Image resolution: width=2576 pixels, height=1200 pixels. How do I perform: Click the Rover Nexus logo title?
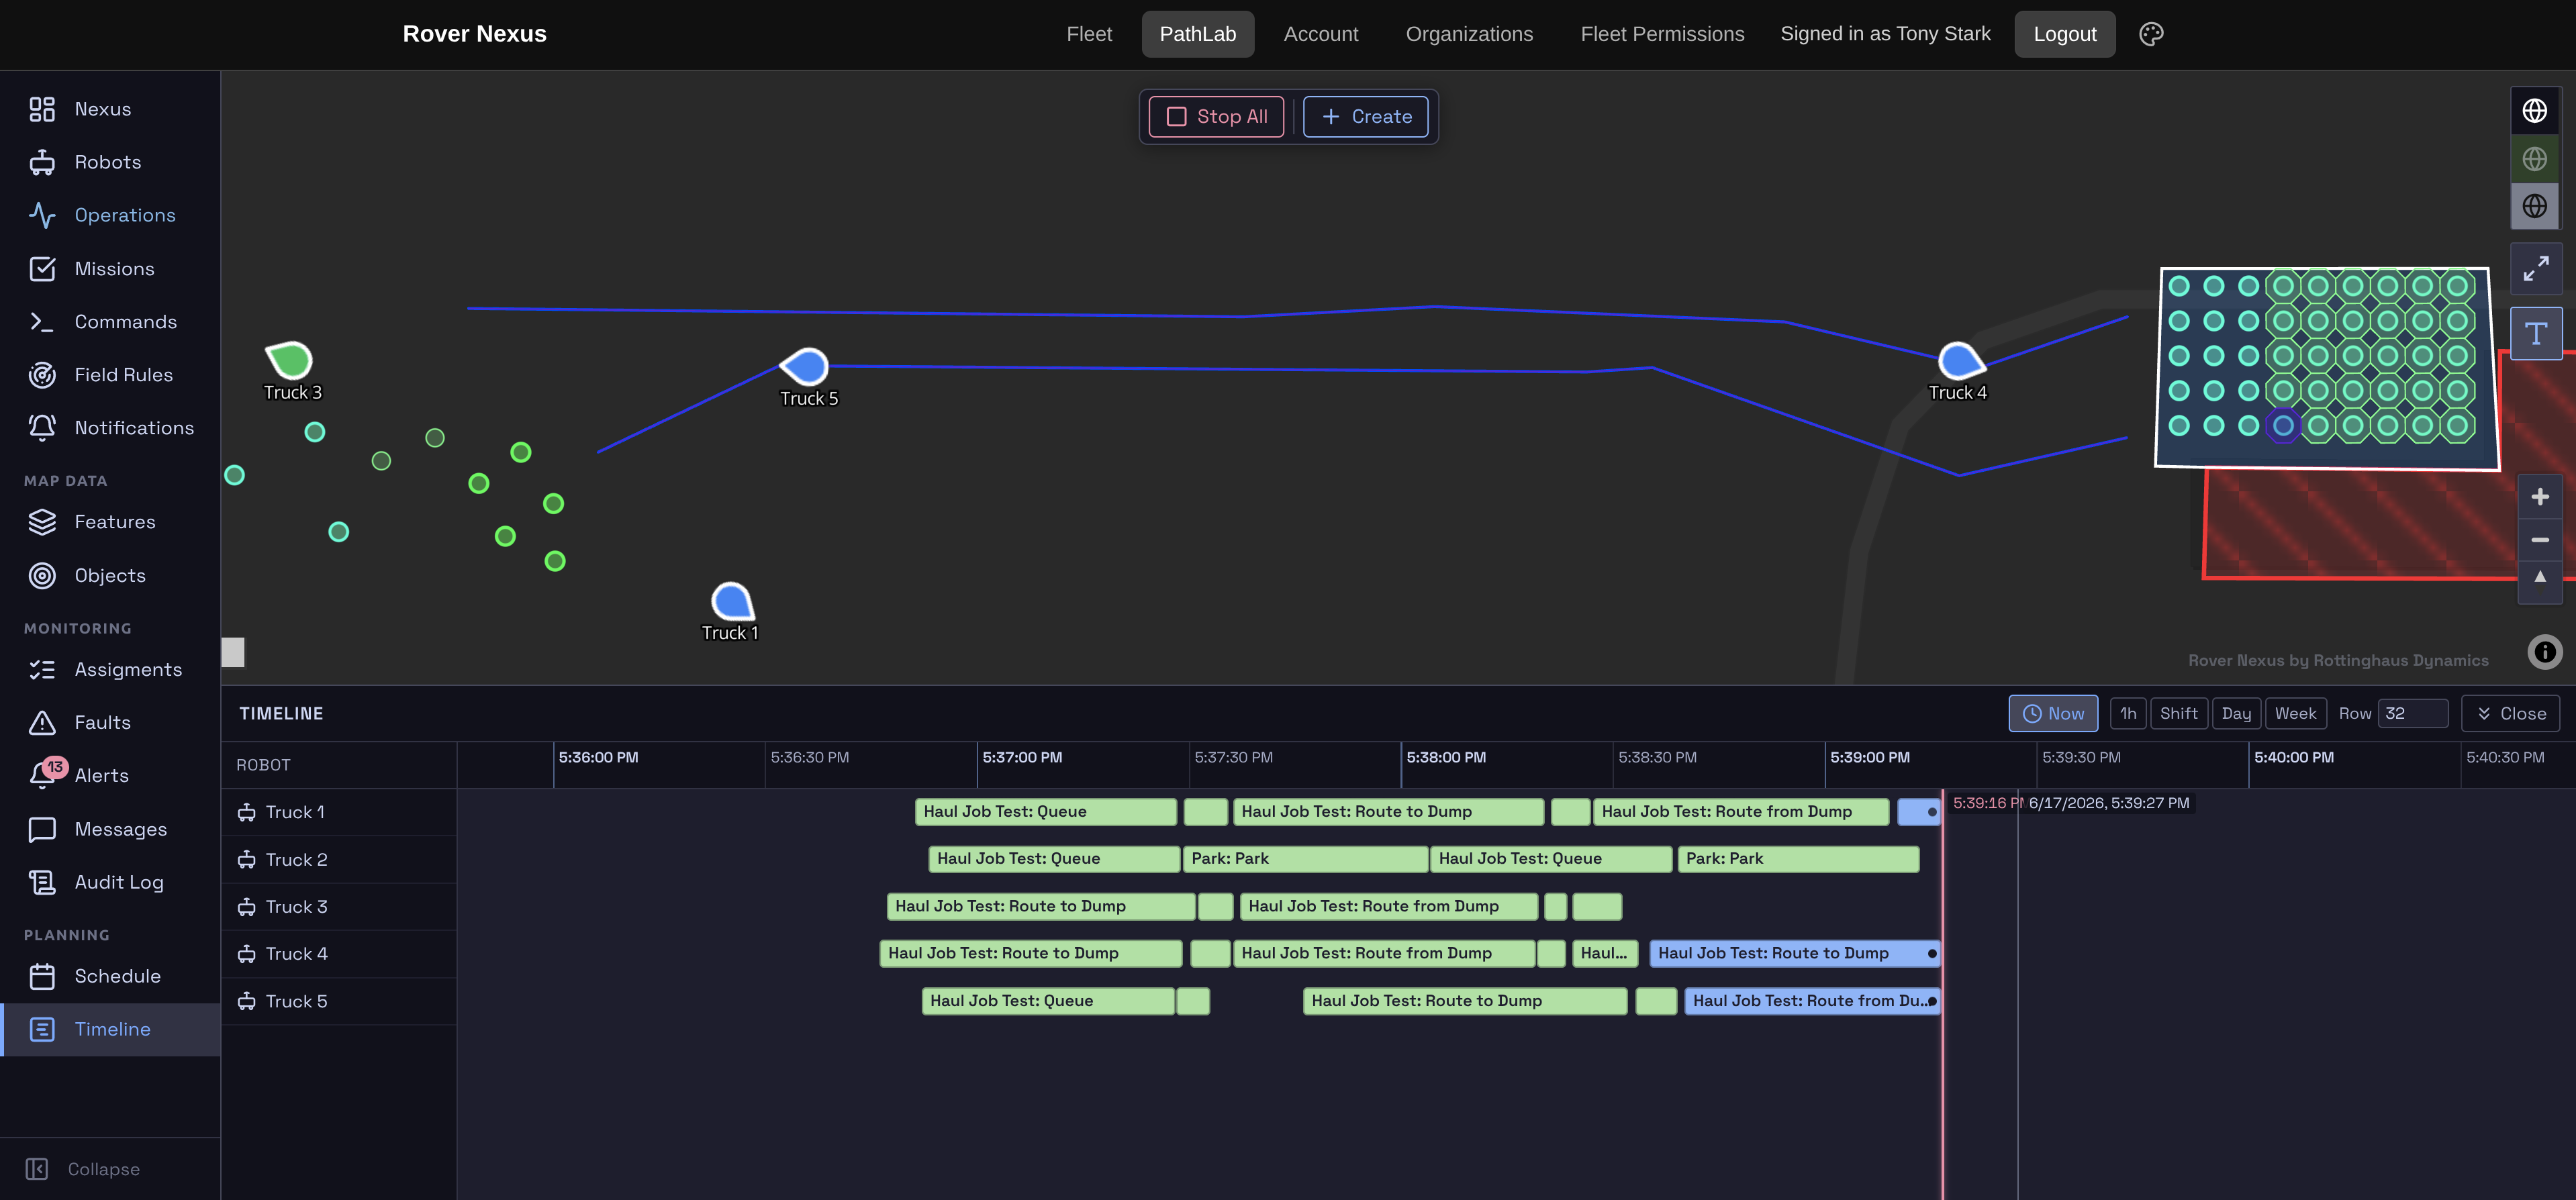475,34
